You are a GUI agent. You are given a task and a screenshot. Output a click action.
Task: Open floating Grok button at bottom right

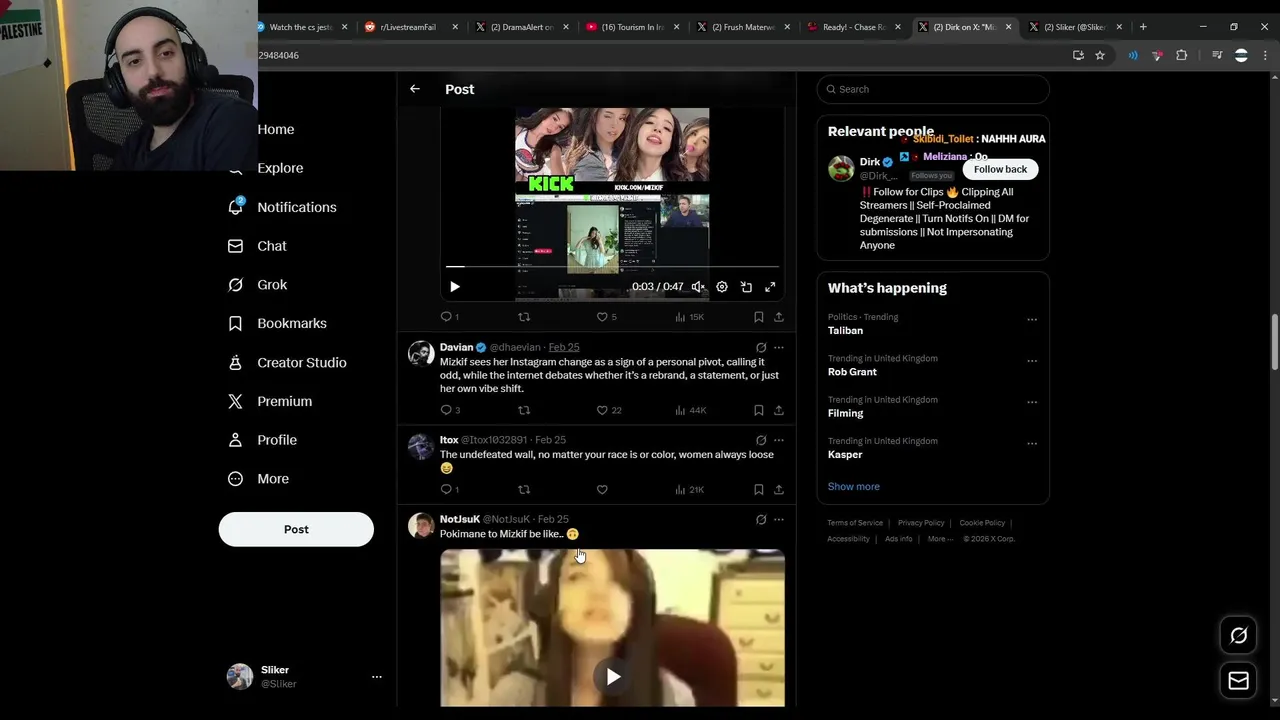coord(1238,636)
